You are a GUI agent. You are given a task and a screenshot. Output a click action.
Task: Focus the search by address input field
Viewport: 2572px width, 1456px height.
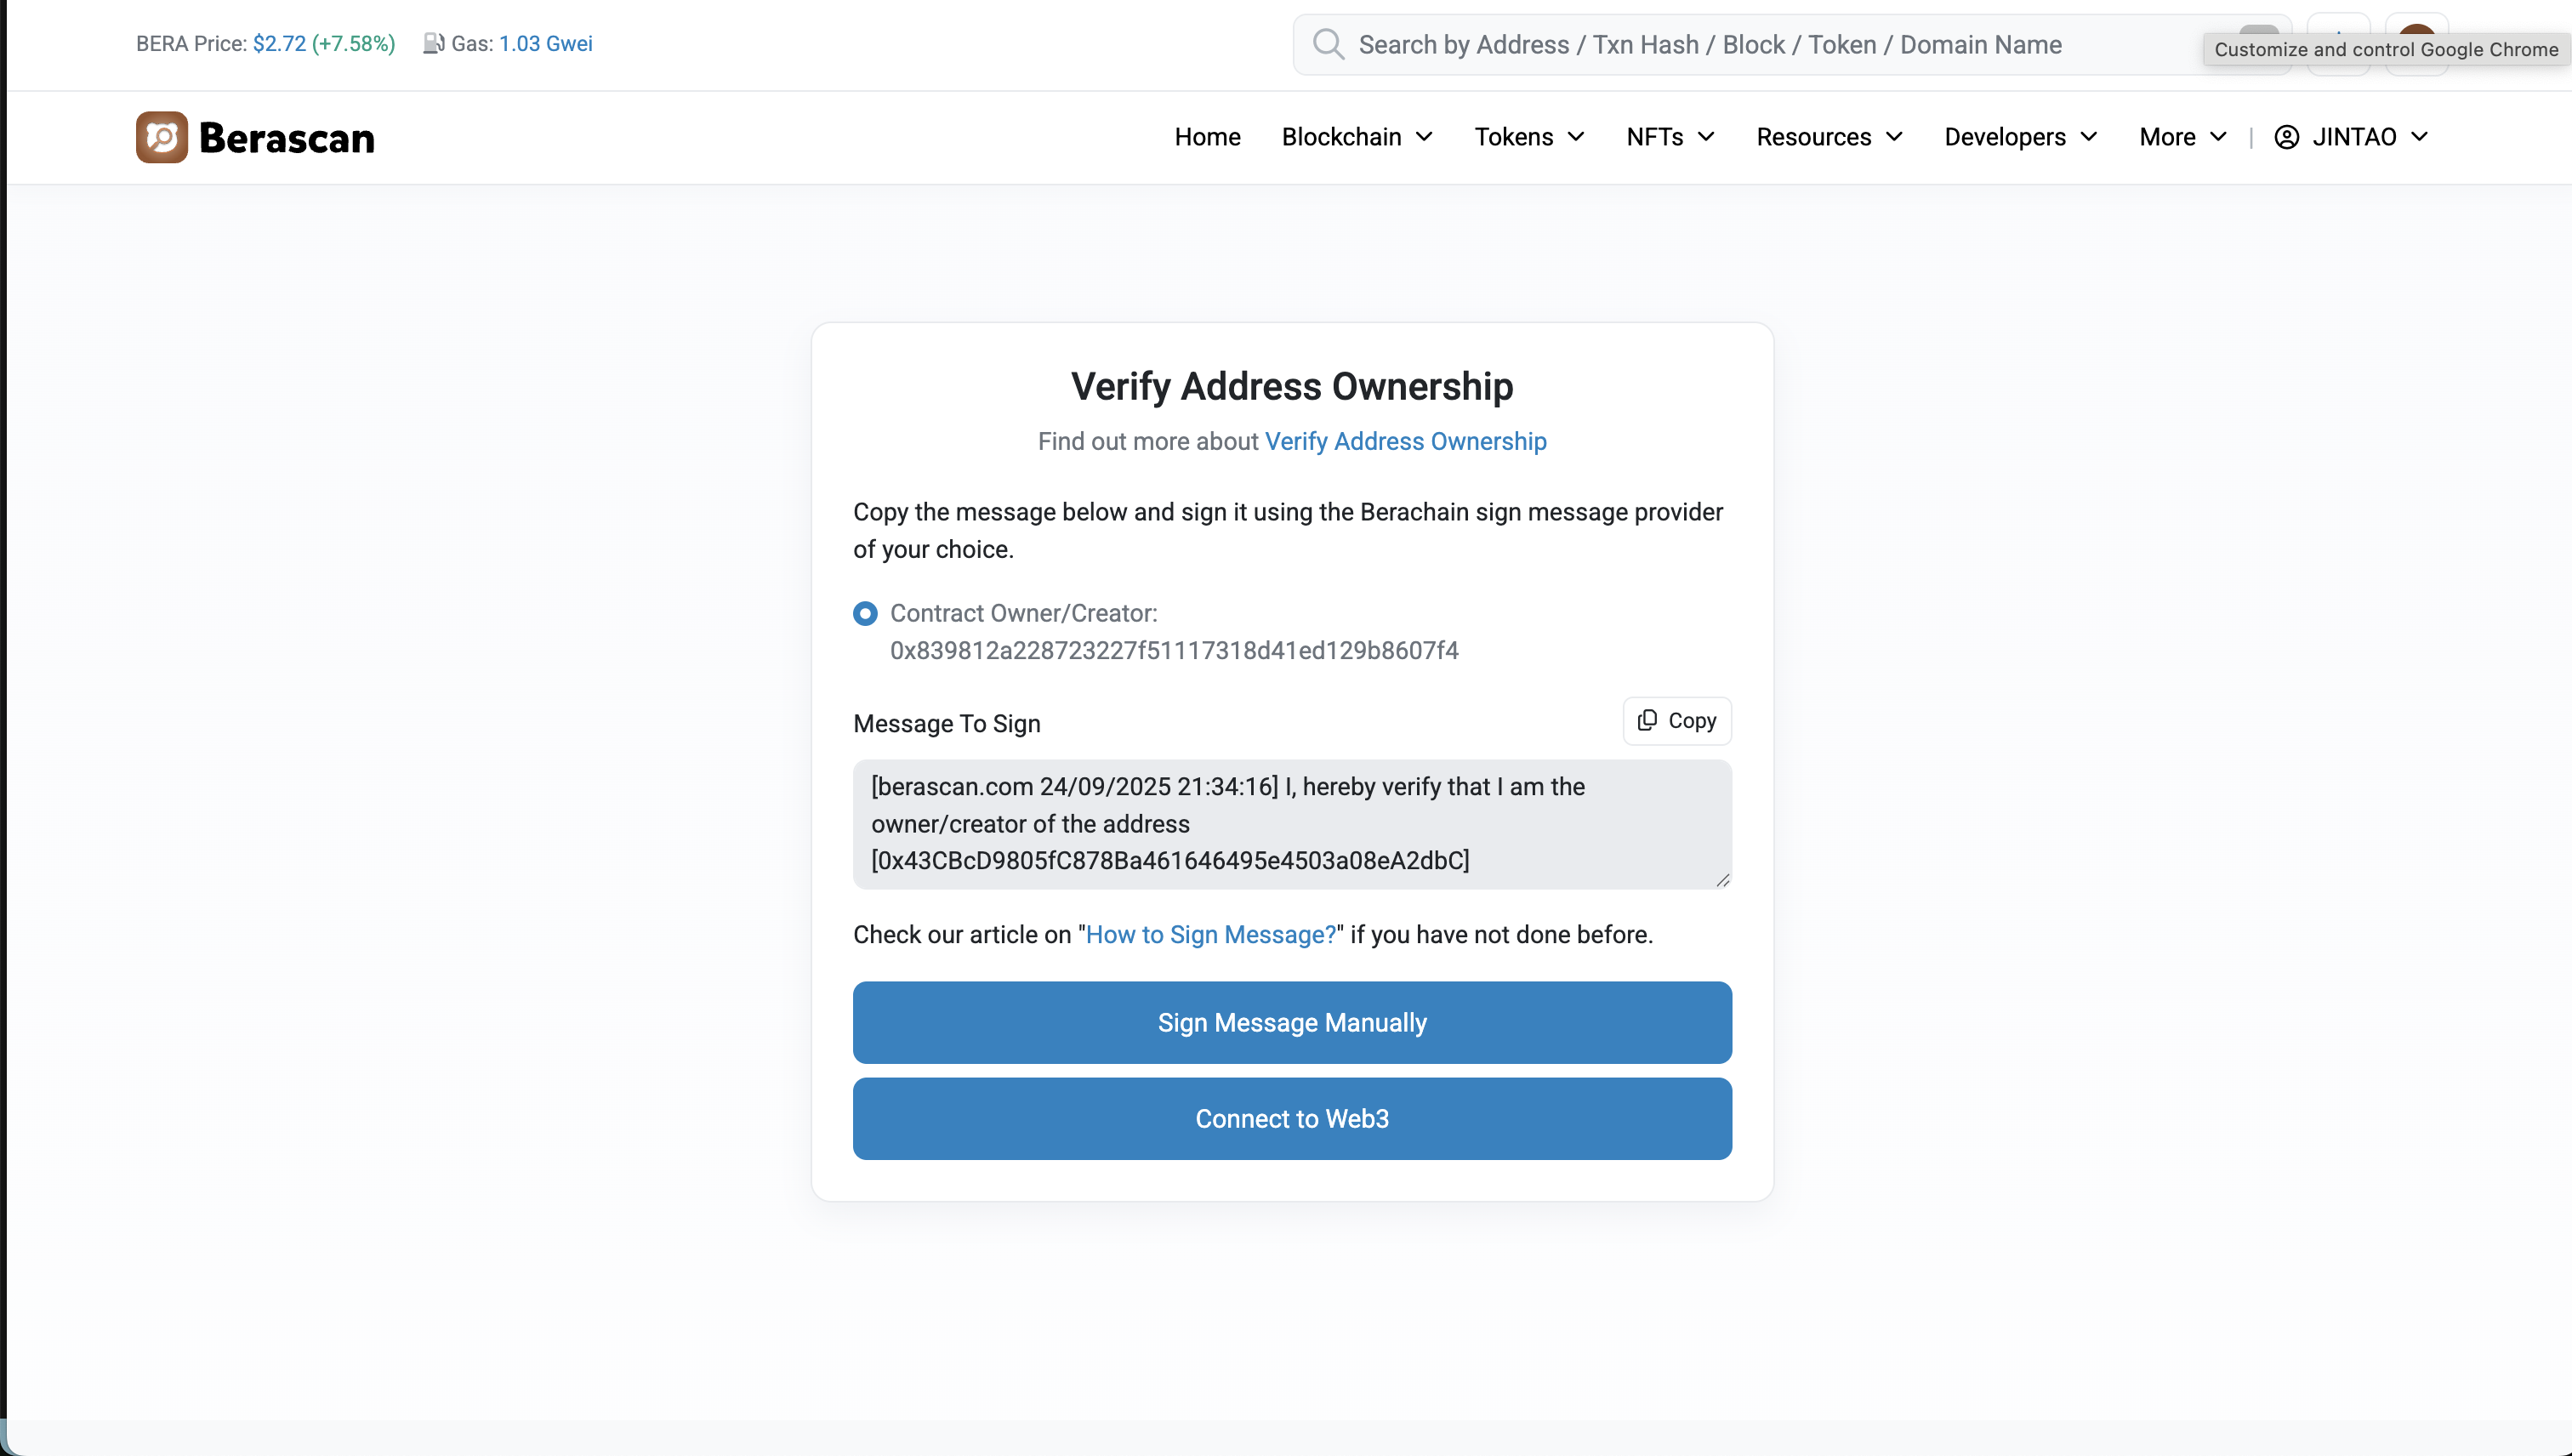(1790, 44)
